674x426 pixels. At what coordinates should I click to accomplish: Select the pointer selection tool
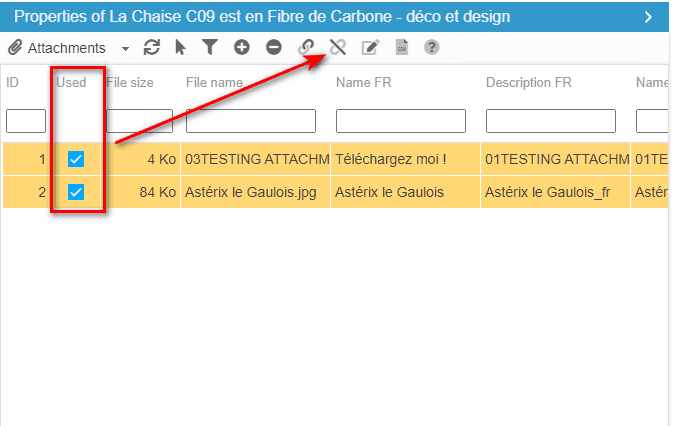[x=181, y=47]
